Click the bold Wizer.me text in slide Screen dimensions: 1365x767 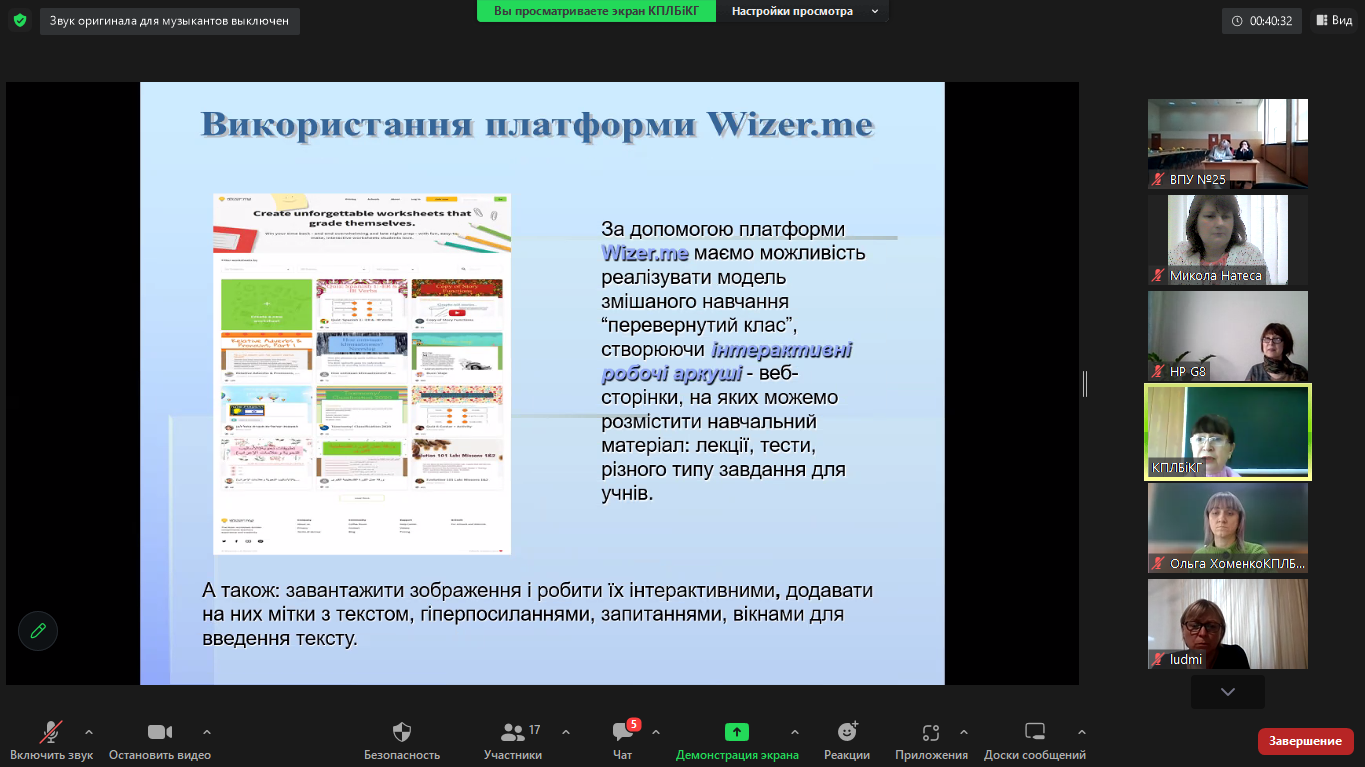click(x=645, y=253)
